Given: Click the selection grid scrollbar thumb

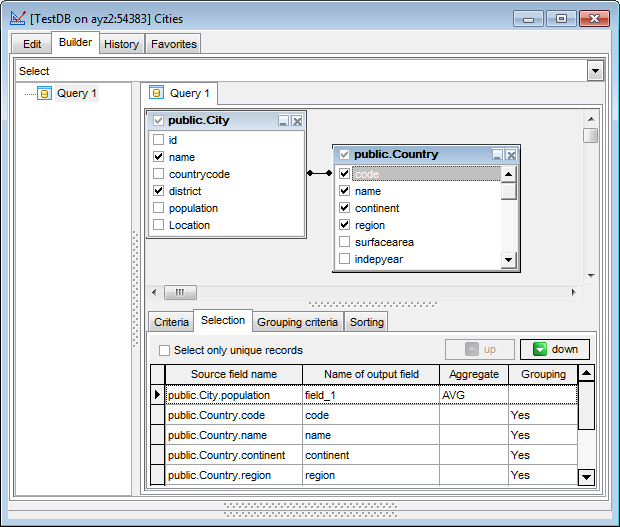Looking at the screenshot, I should 586,405.
